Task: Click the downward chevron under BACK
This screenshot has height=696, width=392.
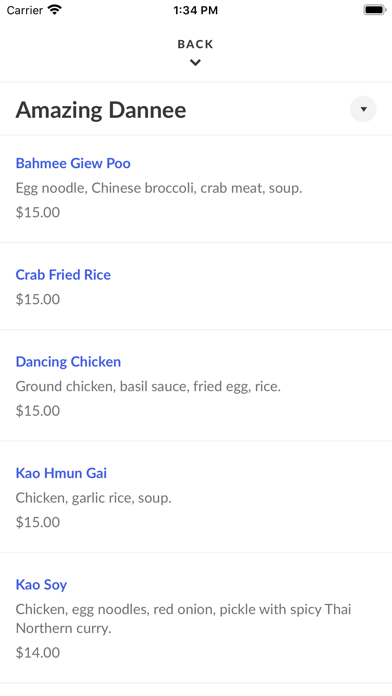Action: click(x=195, y=63)
